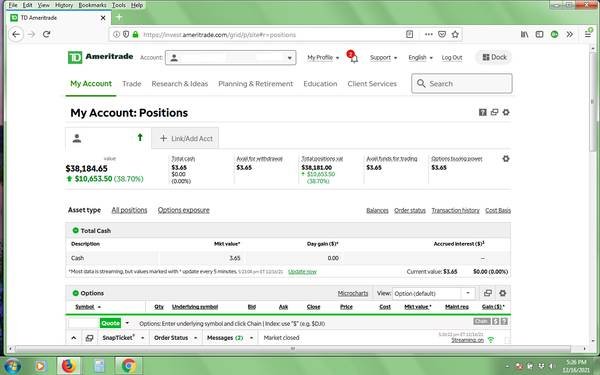The image size is (600, 375).
Task: Click the help question mark icon by Positions
Action: tap(483, 112)
